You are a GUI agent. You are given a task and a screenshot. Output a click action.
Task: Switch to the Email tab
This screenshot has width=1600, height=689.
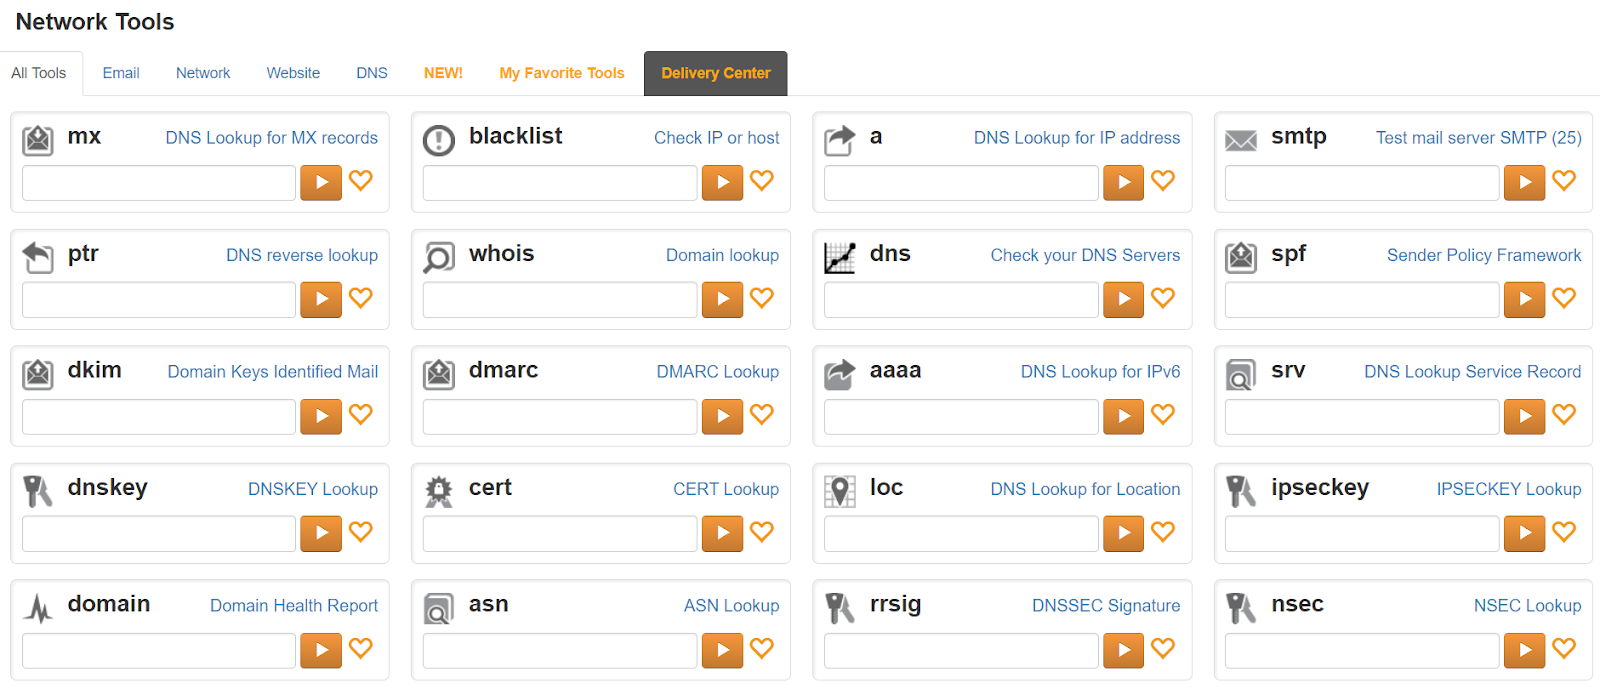click(x=121, y=73)
